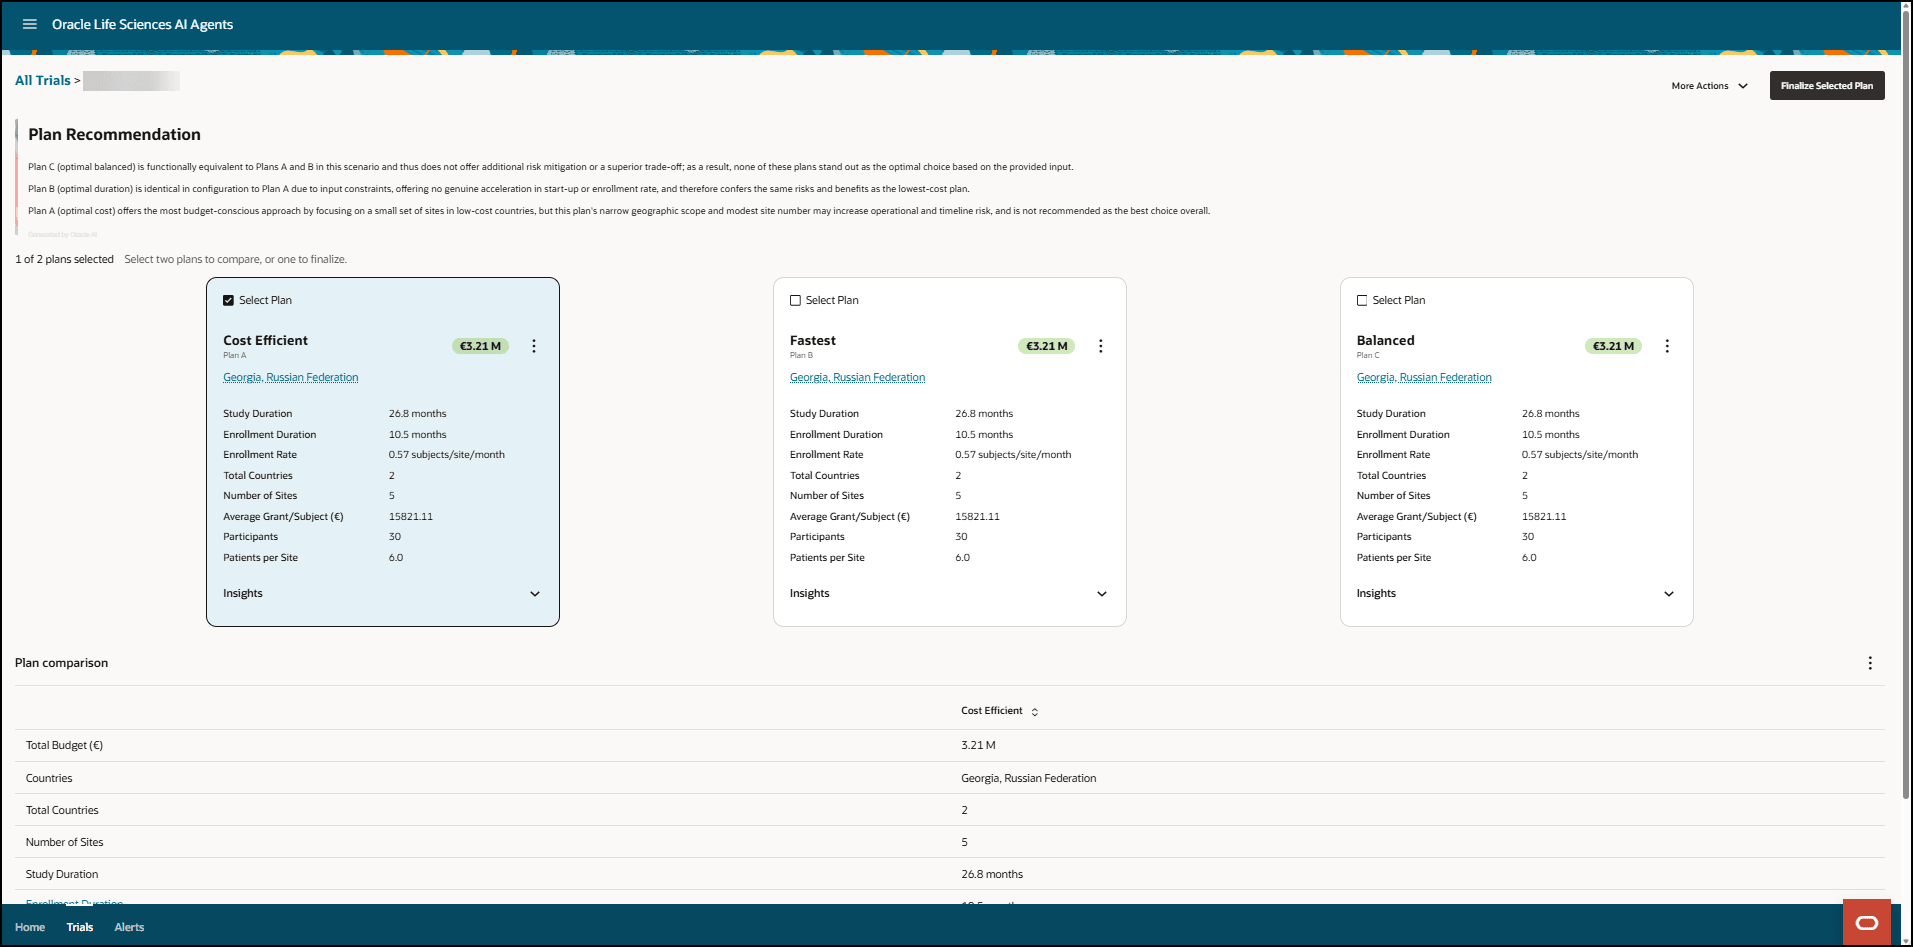Viewport: 1913px width, 947px height.
Task: Select the Fastest plan title
Action: pos(813,340)
